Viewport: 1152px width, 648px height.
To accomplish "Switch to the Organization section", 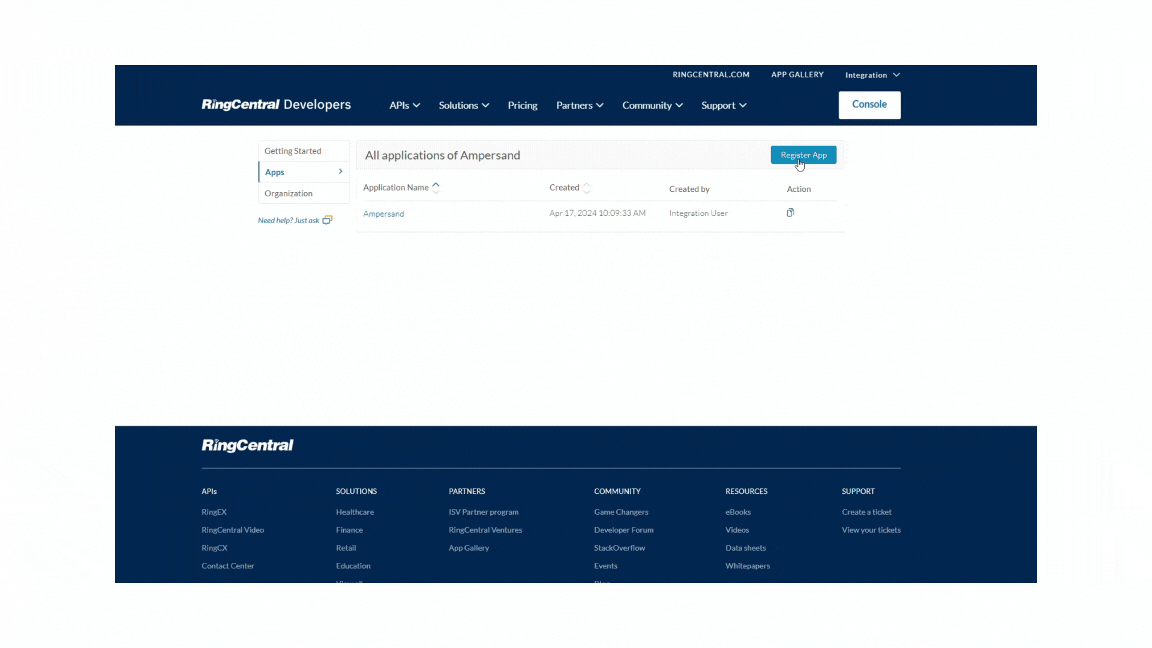I will 292,193.
